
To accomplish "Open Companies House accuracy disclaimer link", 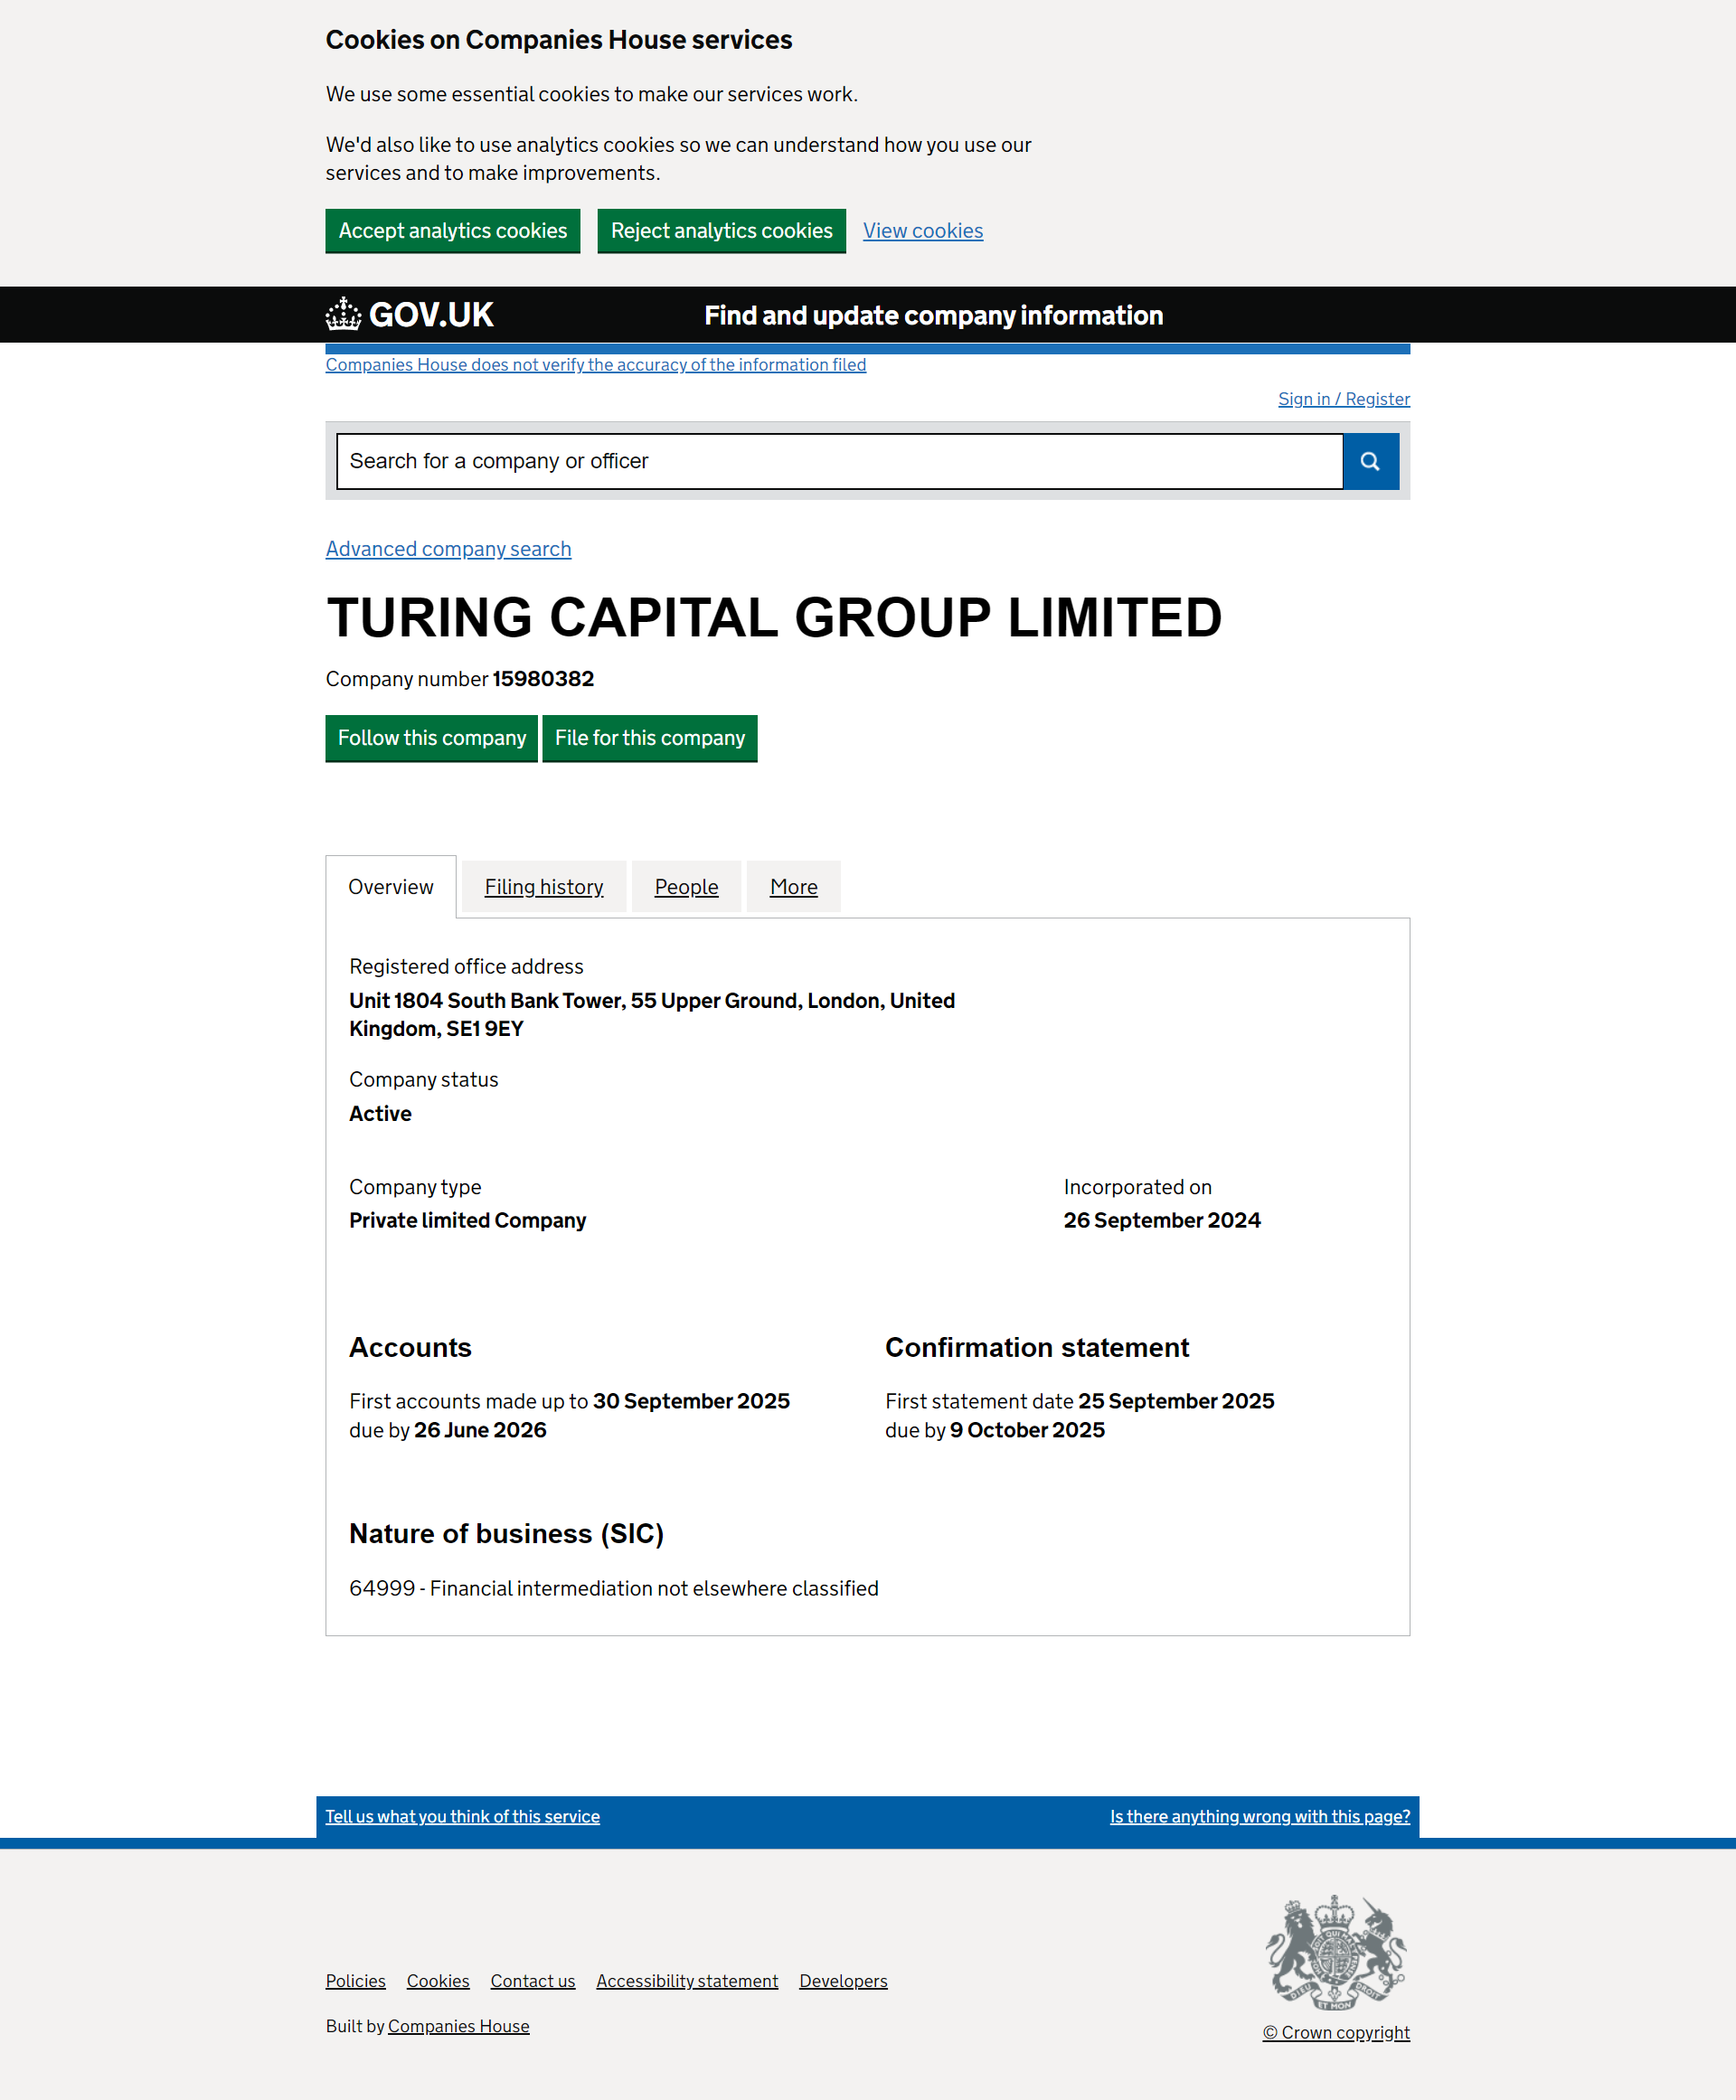I will click(x=596, y=365).
